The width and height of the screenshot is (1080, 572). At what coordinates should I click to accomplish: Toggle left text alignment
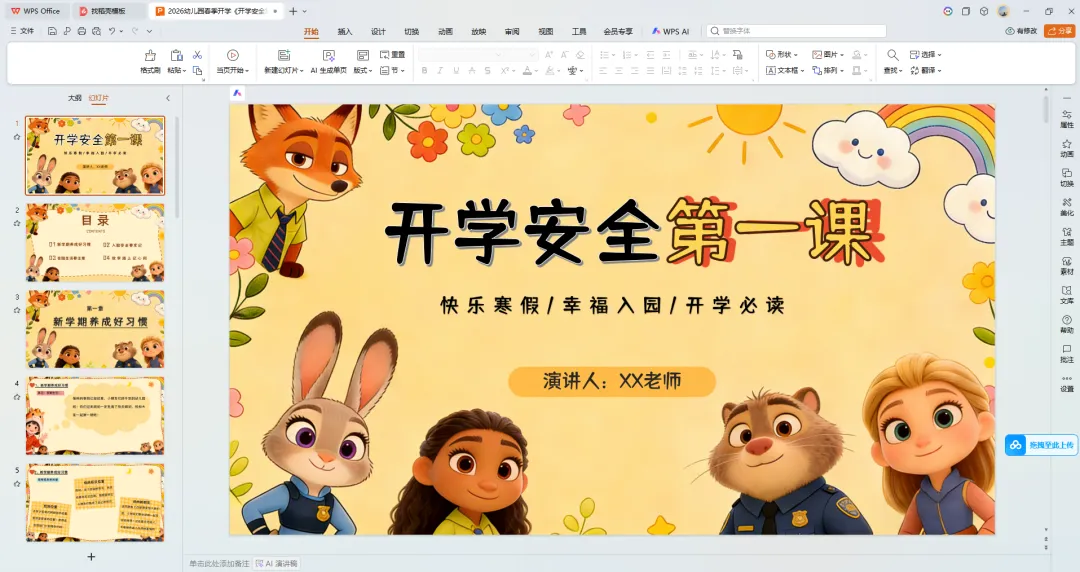603,70
